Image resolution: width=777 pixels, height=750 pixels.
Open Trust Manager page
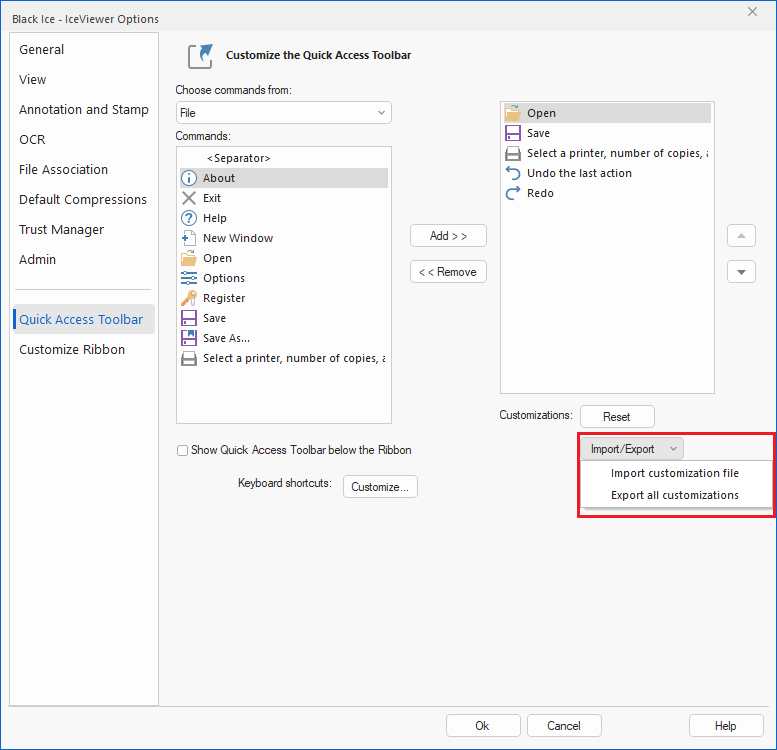[61, 230]
